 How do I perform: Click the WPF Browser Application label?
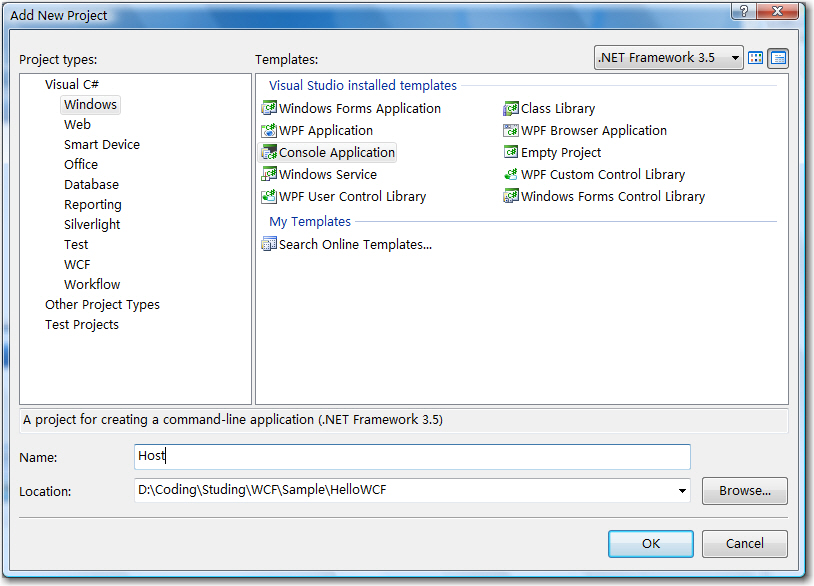594,130
